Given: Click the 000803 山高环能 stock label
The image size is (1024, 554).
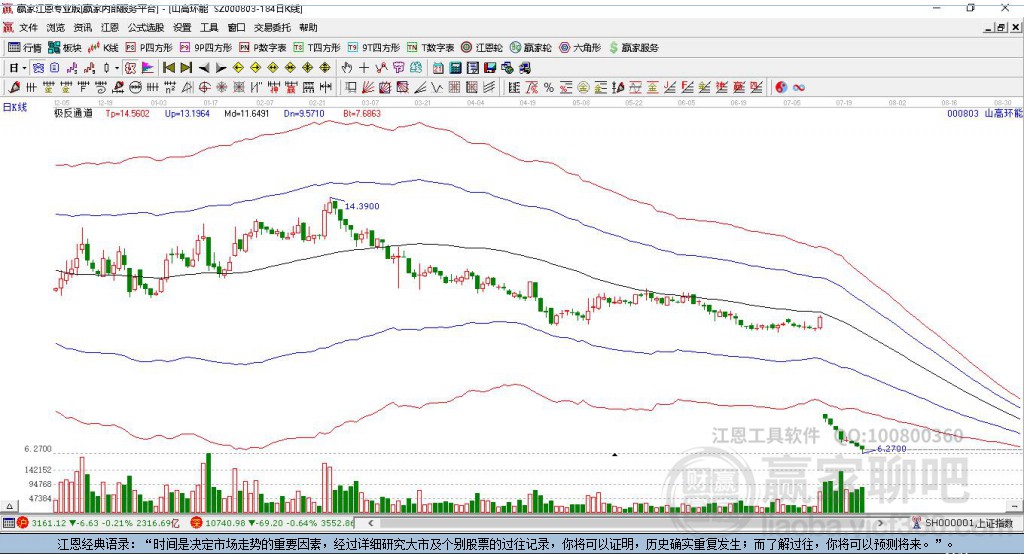Looking at the screenshot, I should pyautogui.click(x=985, y=114).
